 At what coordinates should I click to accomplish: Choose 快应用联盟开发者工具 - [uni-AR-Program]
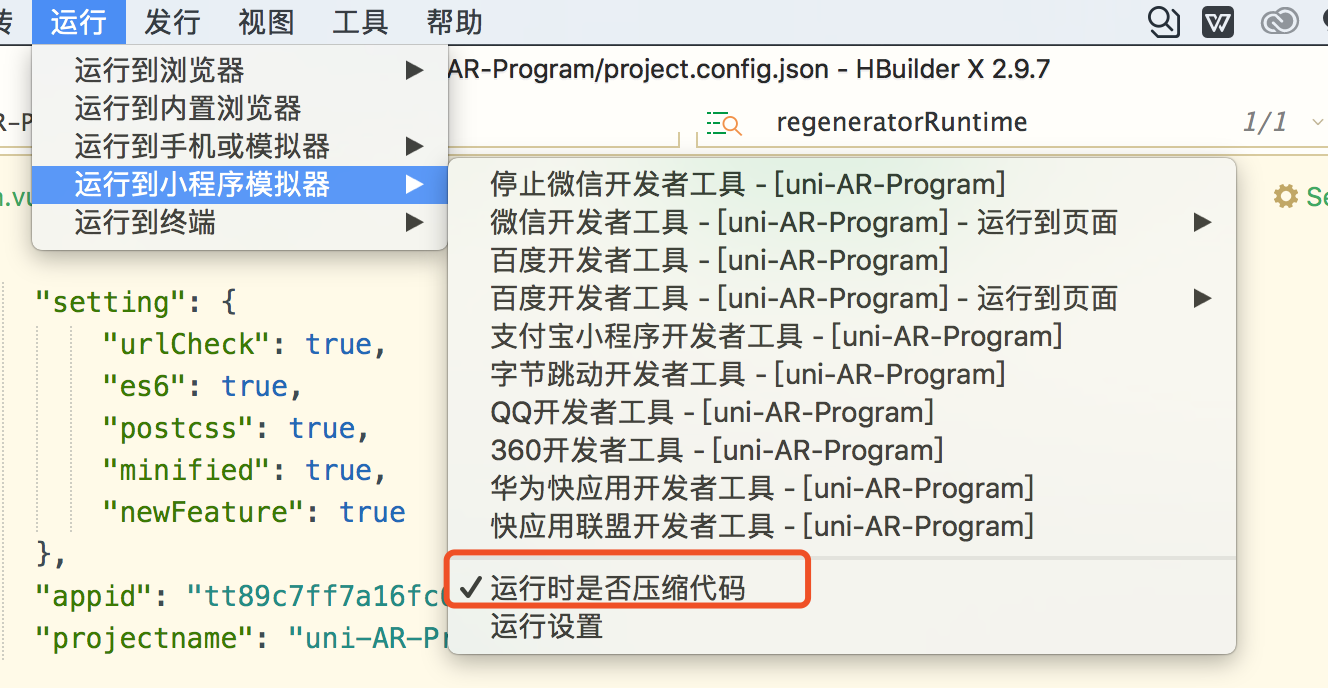click(842, 526)
